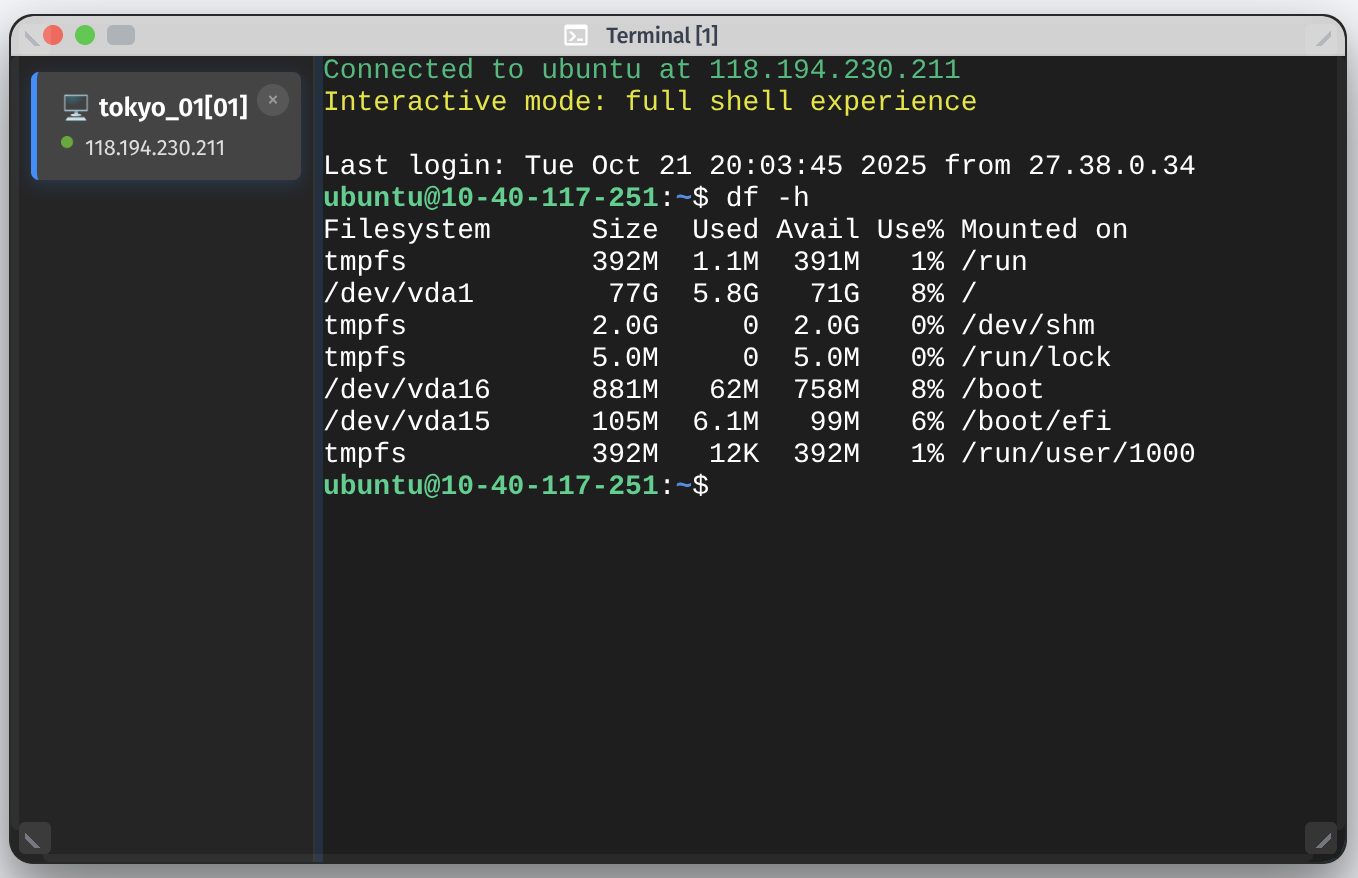Click the red close window button
Screen dimensions: 1358x878
click(x=53, y=35)
